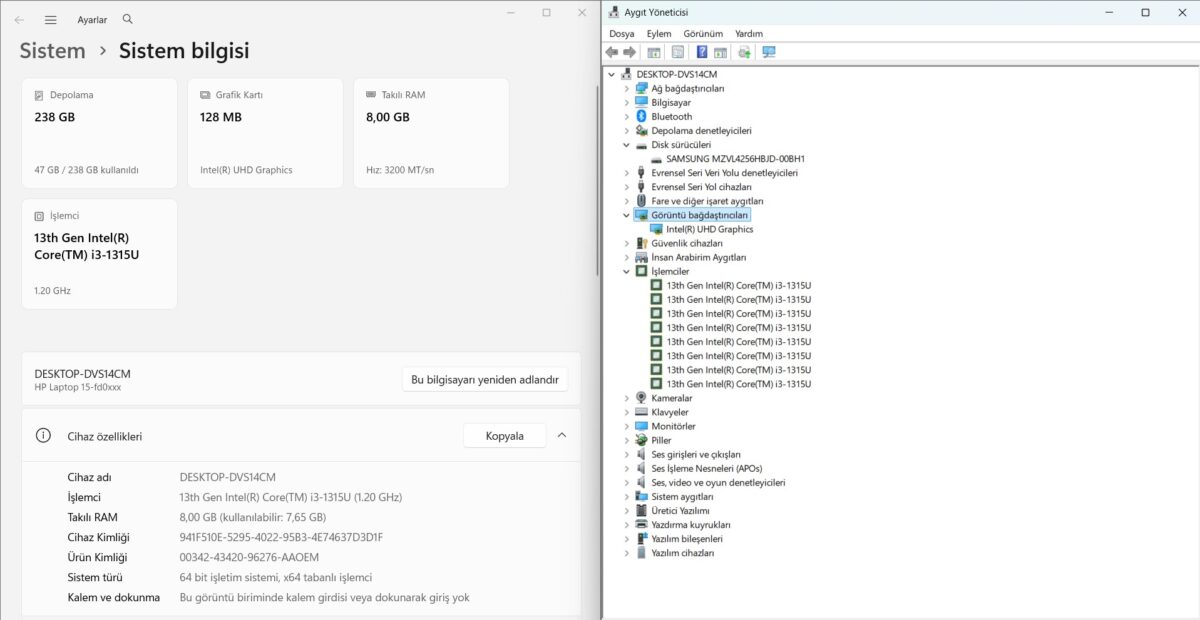The height and width of the screenshot is (620, 1200).
Task: Collapse the İşlemciler tree node
Action: point(627,271)
